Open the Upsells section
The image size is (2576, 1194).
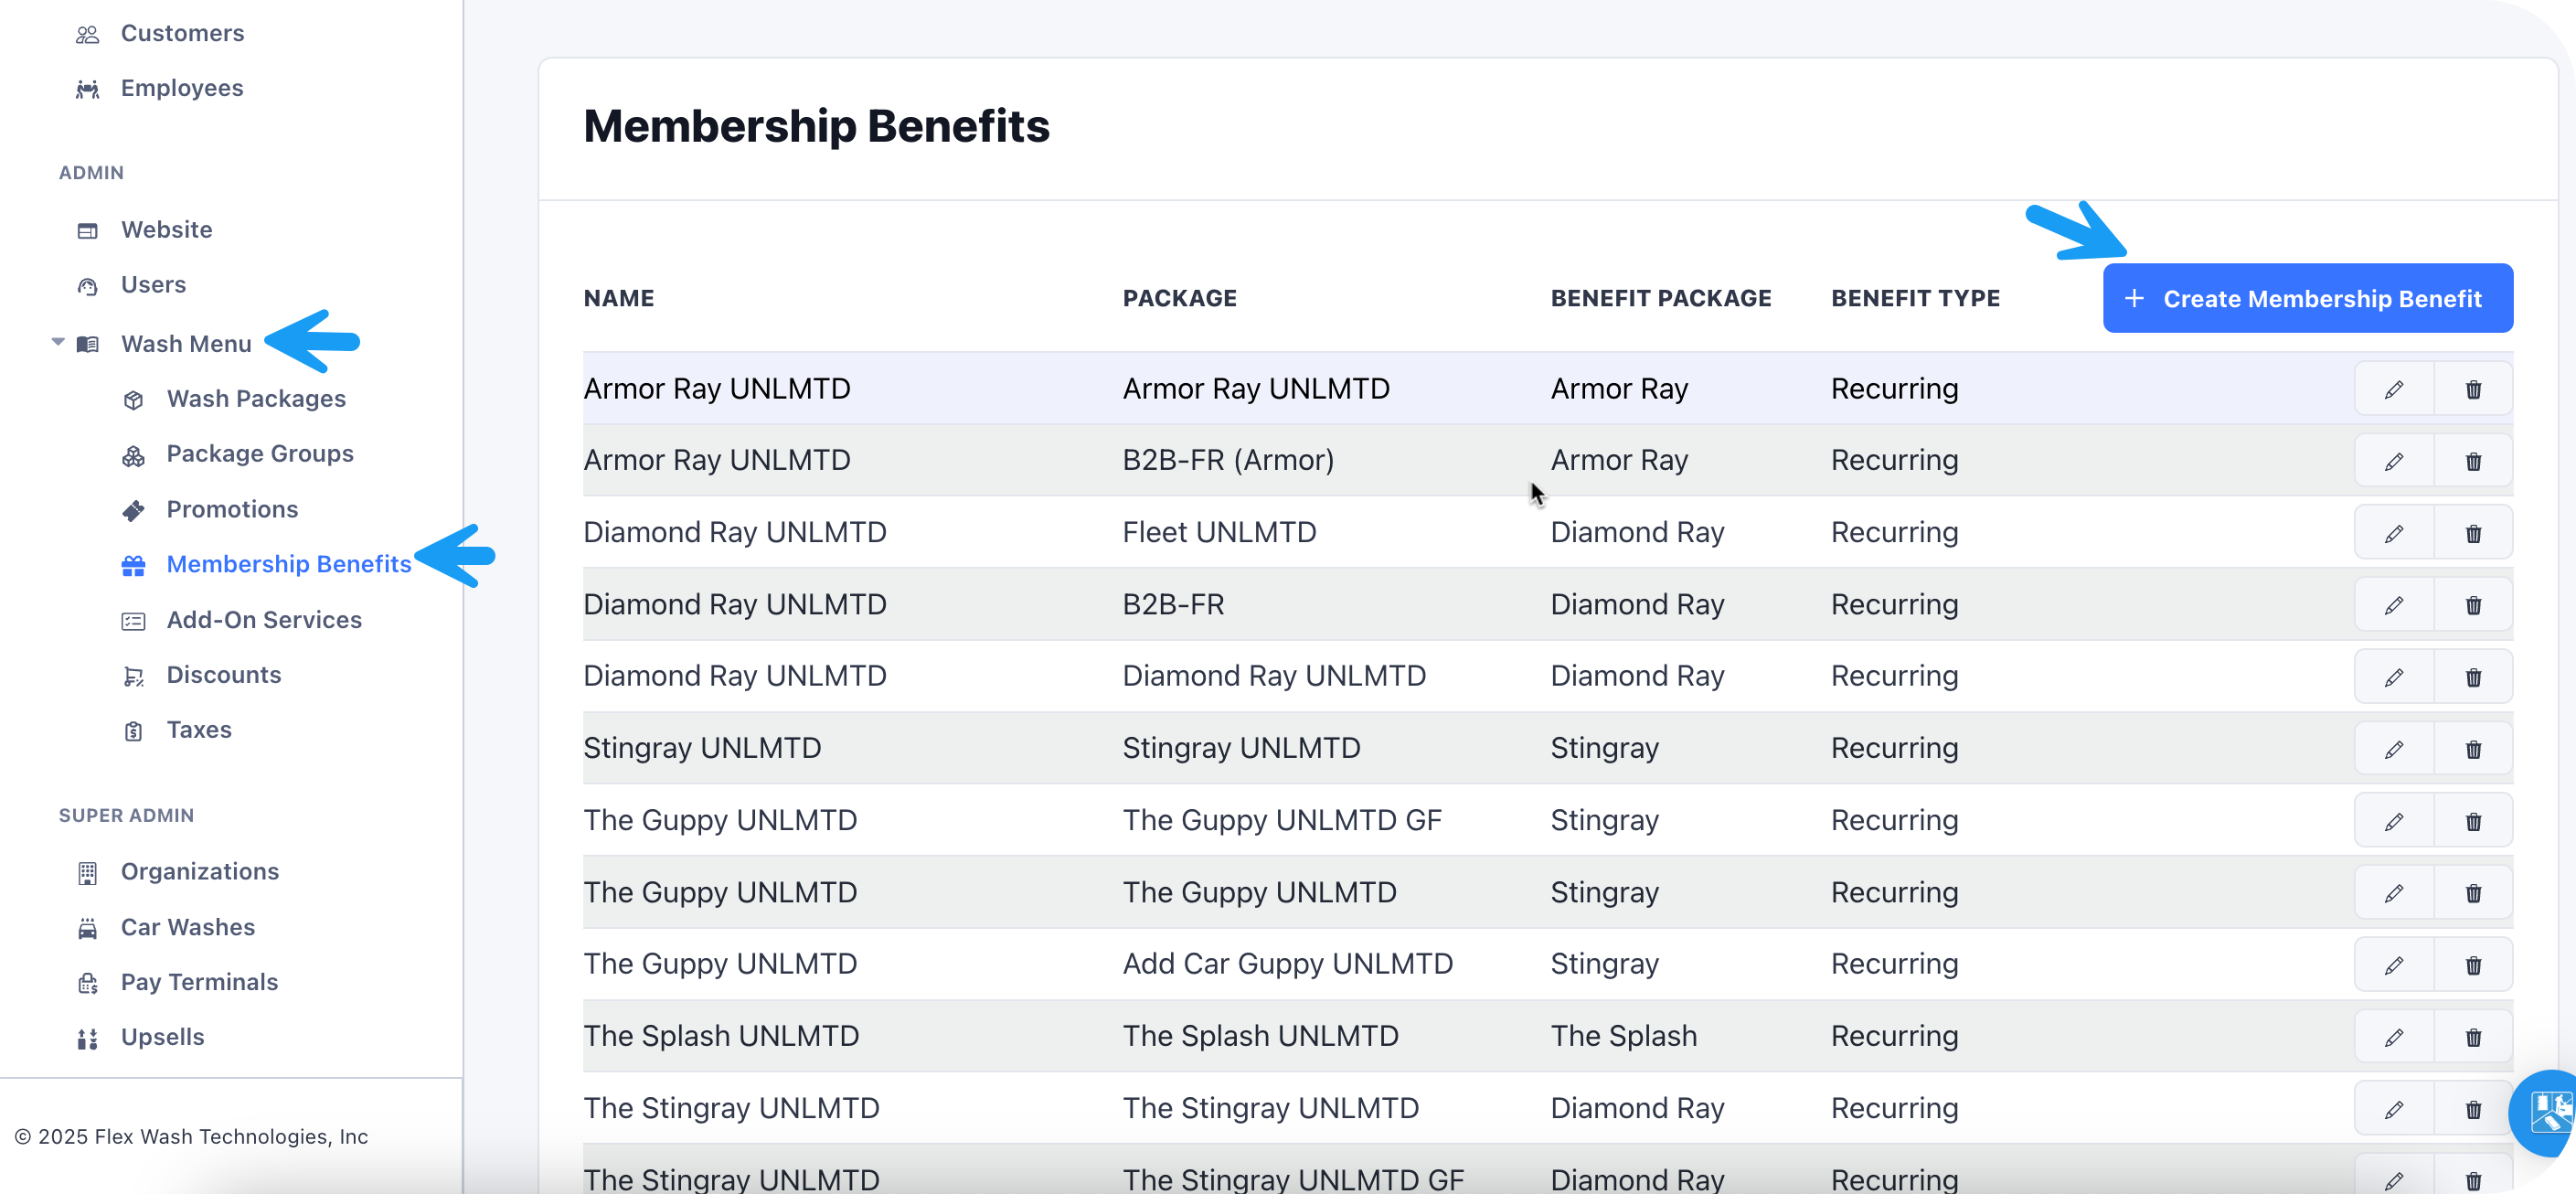click(x=162, y=1037)
